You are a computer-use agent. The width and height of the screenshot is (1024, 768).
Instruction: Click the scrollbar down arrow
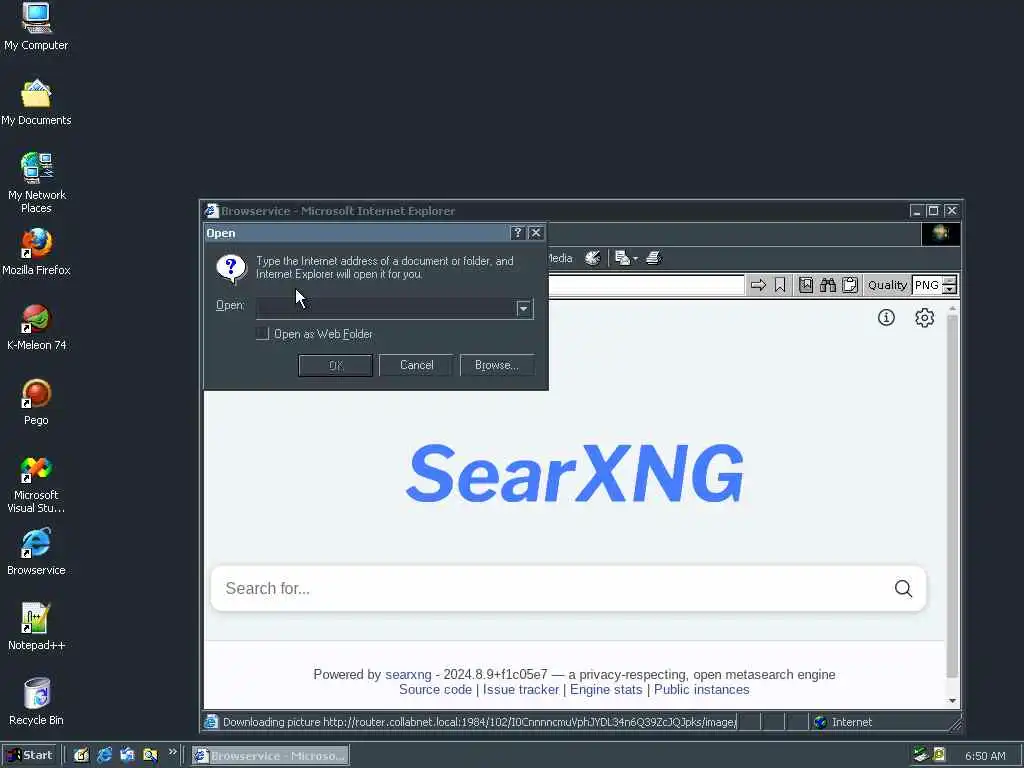[952, 701]
